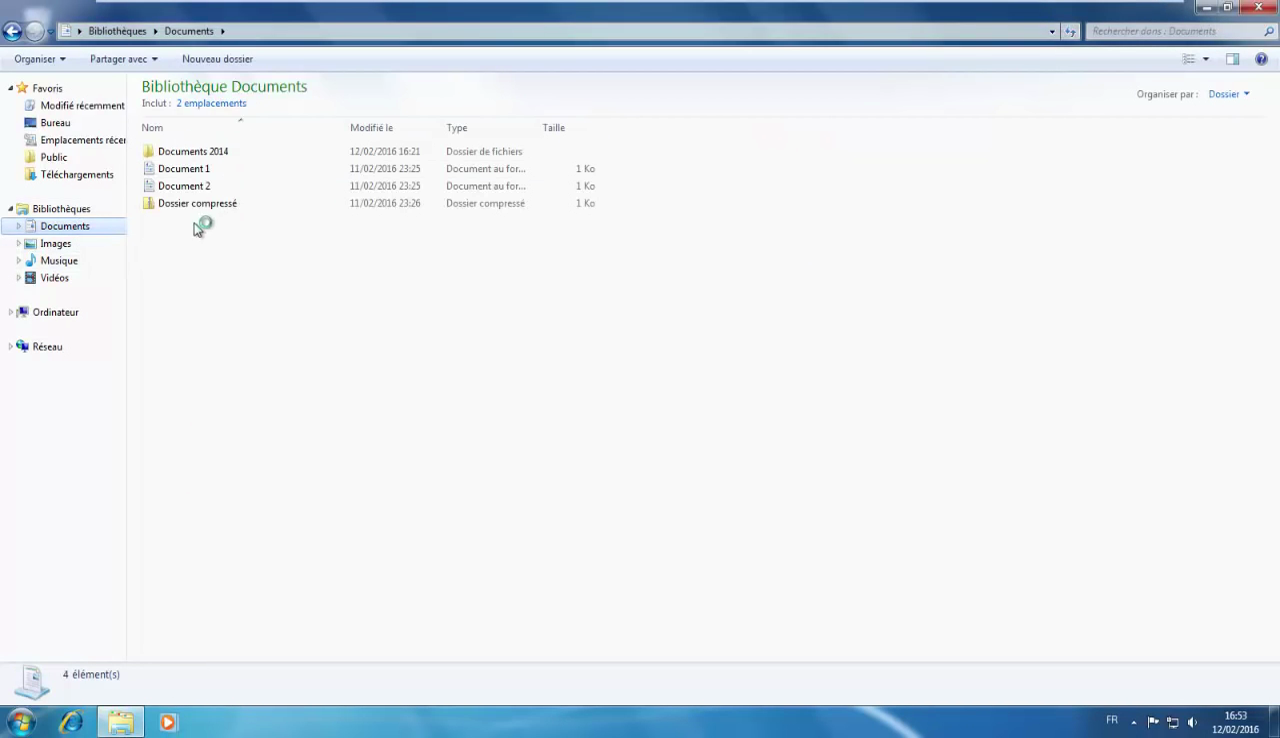
Task: Expand the Ordinateur tree node
Action: point(11,312)
